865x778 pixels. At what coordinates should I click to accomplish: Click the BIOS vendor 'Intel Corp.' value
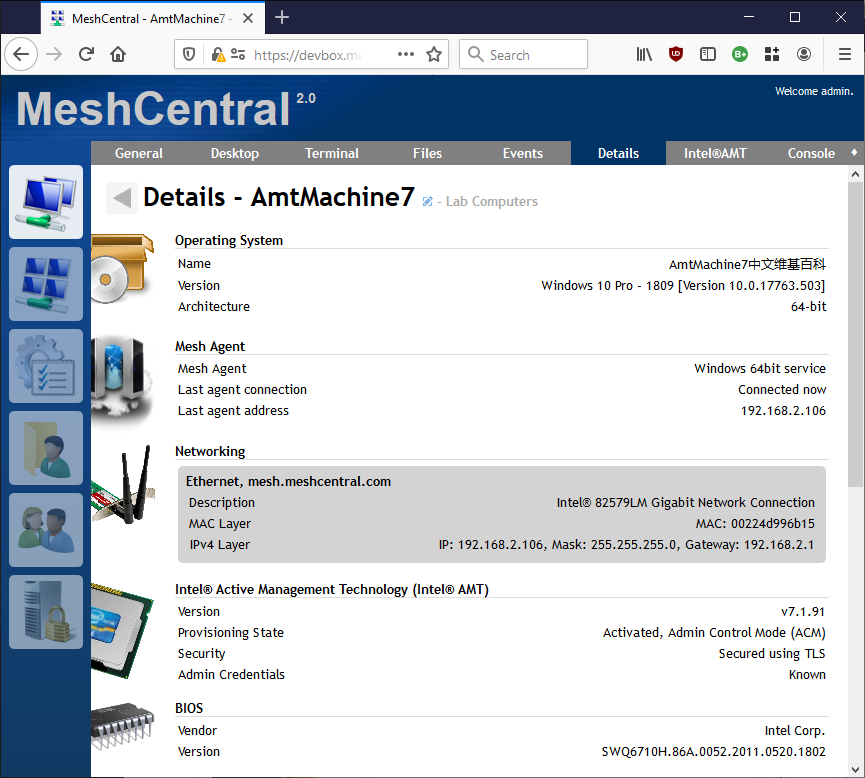[795, 731]
